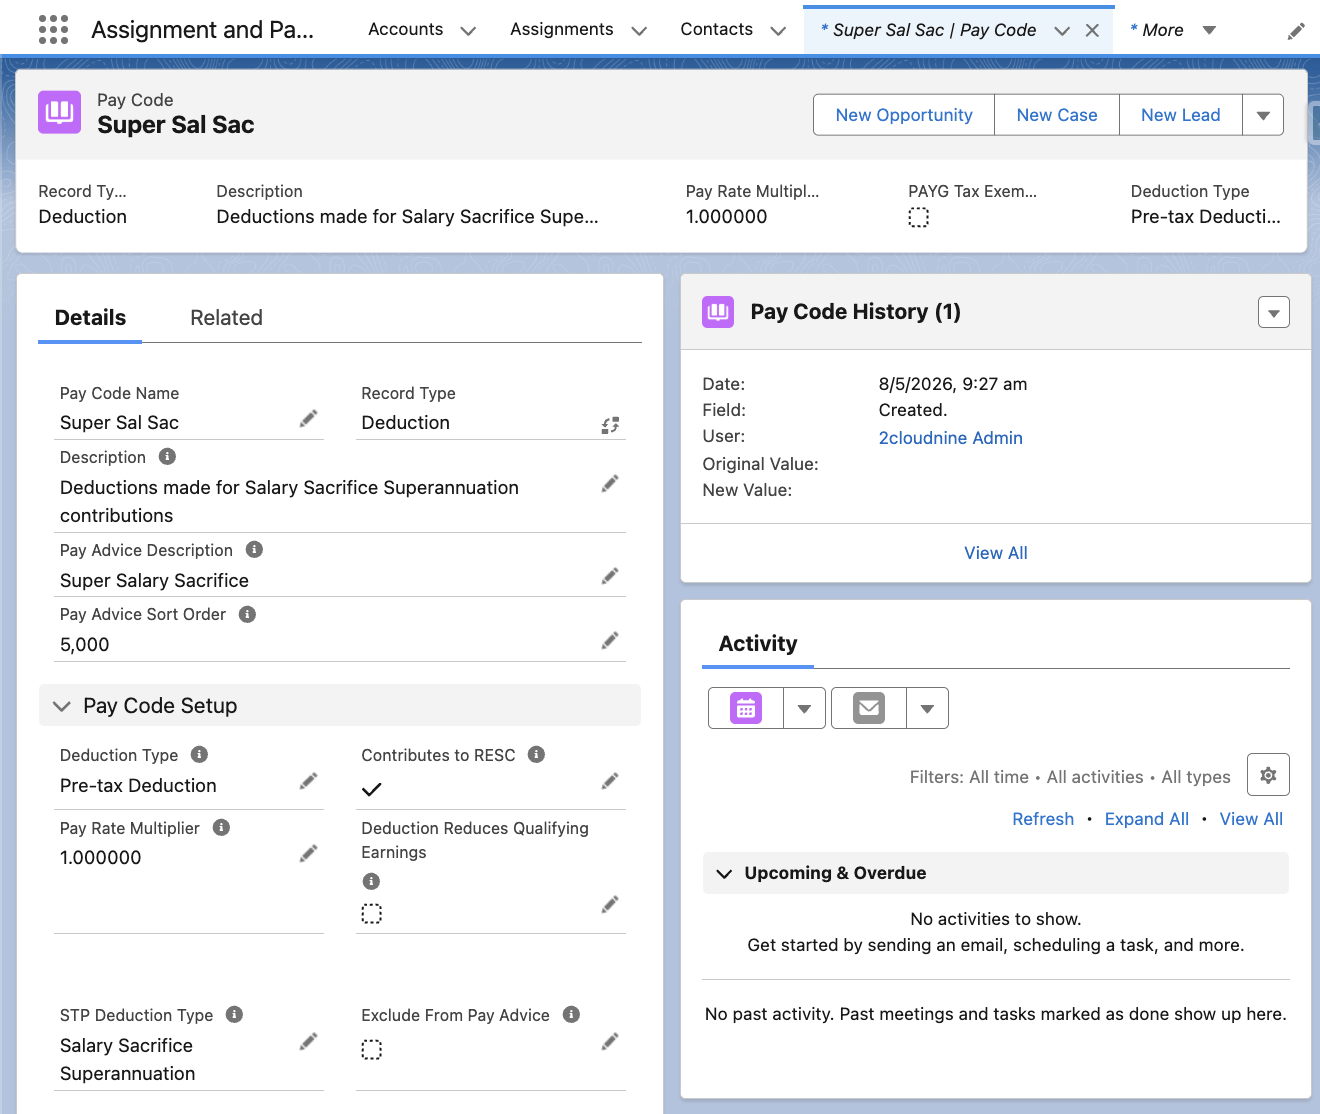Close the Super Sal Sac tab
The image size is (1320, 1114).
(x=1092, y=31)
